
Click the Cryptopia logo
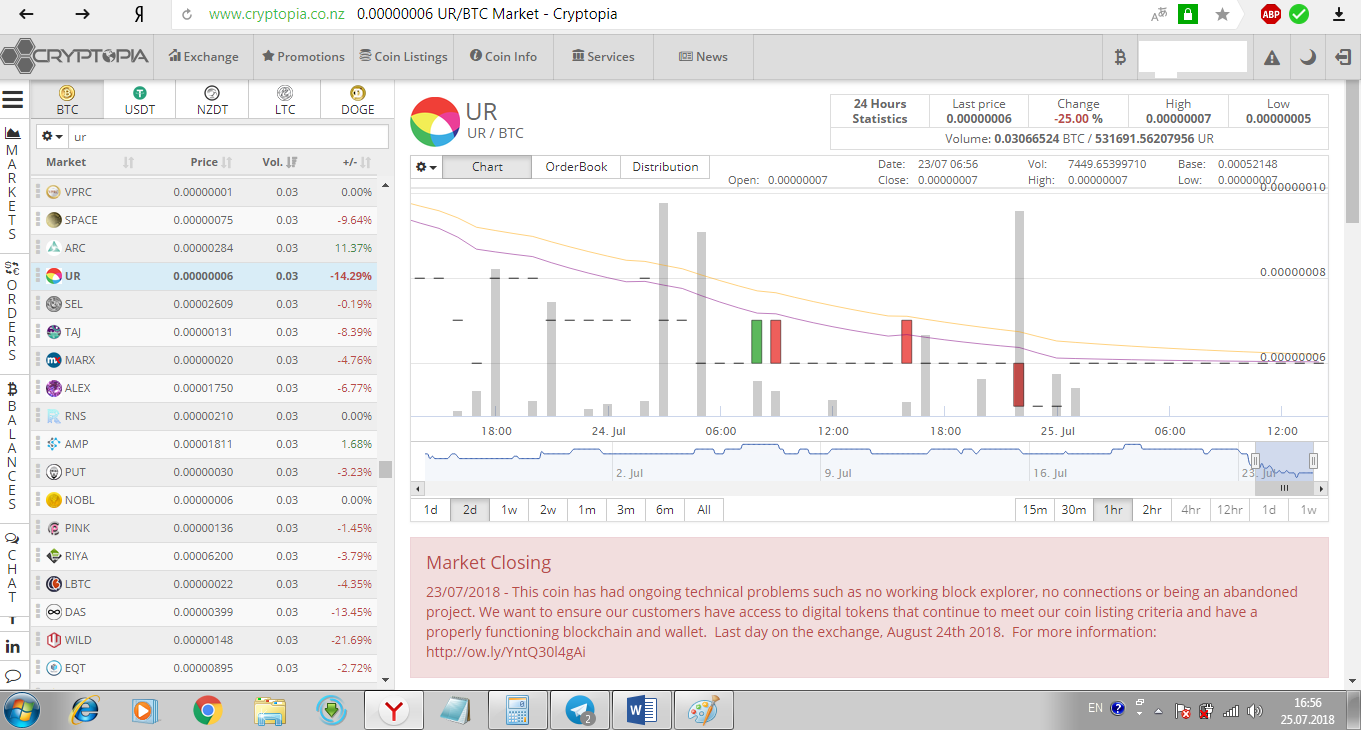(x=76, y=56)
